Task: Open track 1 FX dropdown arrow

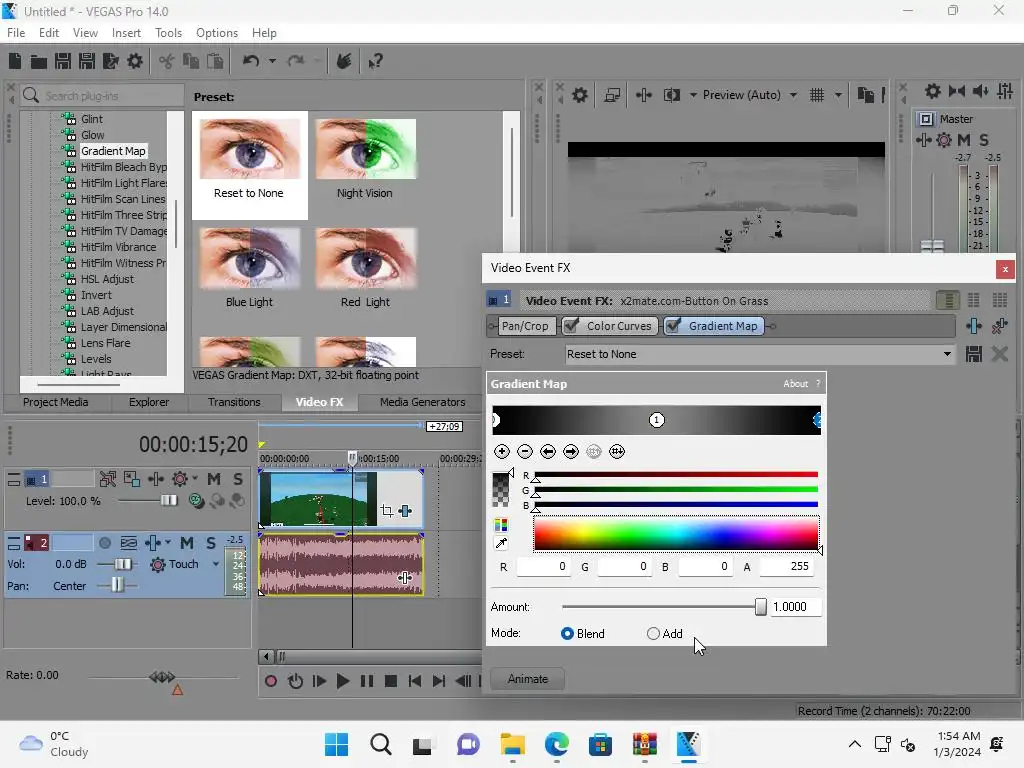Action: pos(195,479)
